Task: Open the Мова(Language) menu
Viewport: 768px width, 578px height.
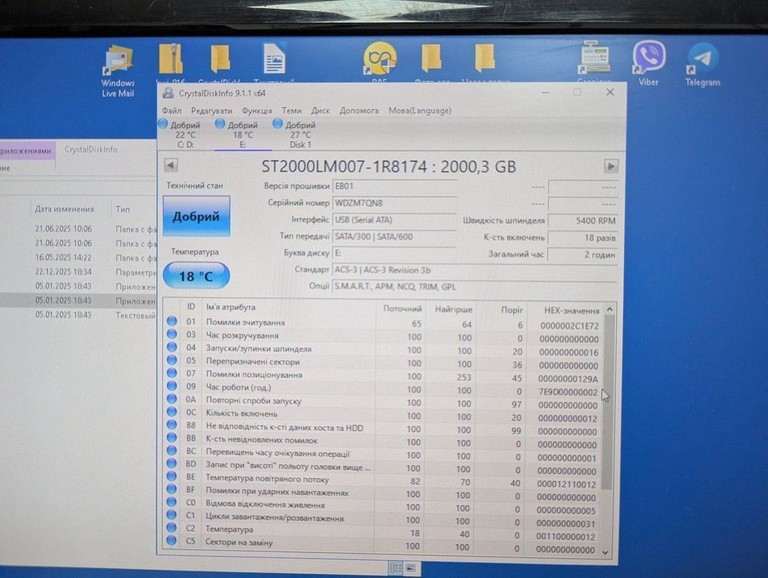Action: (x=420, y=111)
